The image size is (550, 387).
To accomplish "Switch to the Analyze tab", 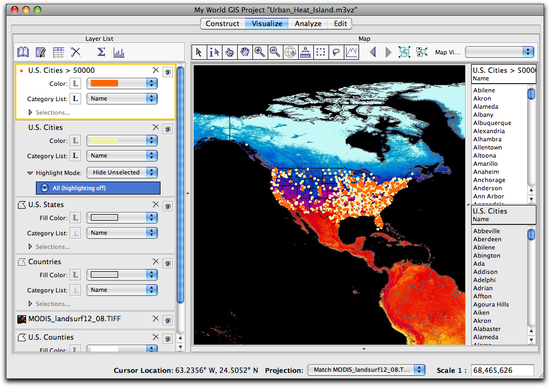I will [308, 24].
